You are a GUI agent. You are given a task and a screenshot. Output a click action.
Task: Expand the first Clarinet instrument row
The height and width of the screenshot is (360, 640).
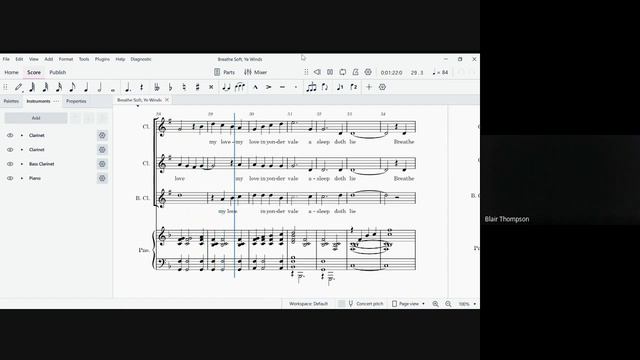(22, 135)
